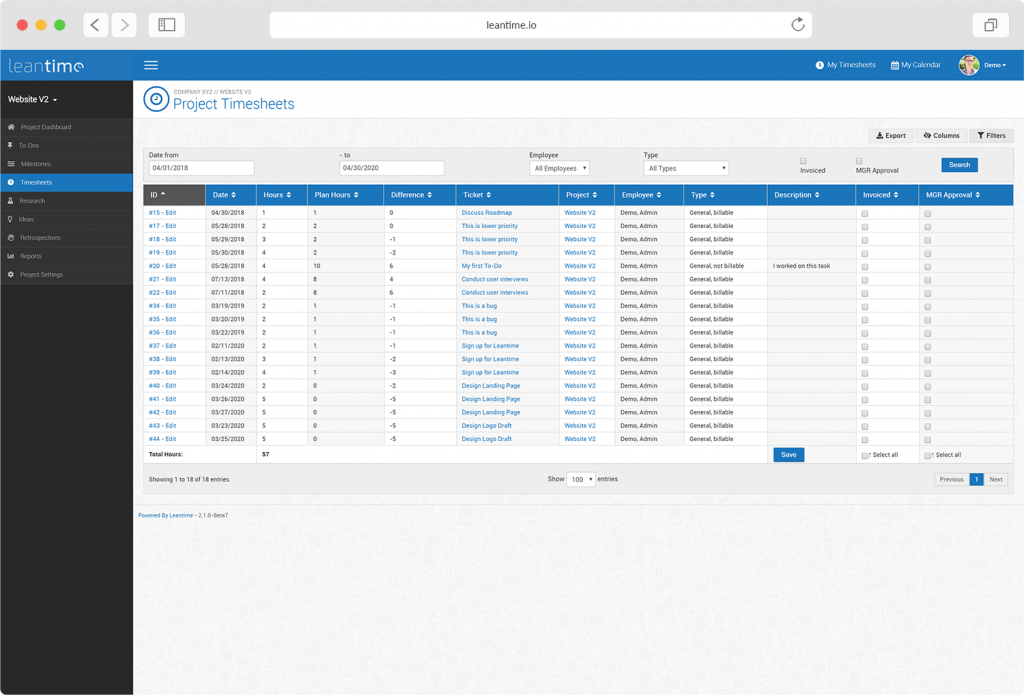This screenshot has height=695, width=1024.
Task: Go to To-Dos in sidebar
Action: tap(67, 145)
